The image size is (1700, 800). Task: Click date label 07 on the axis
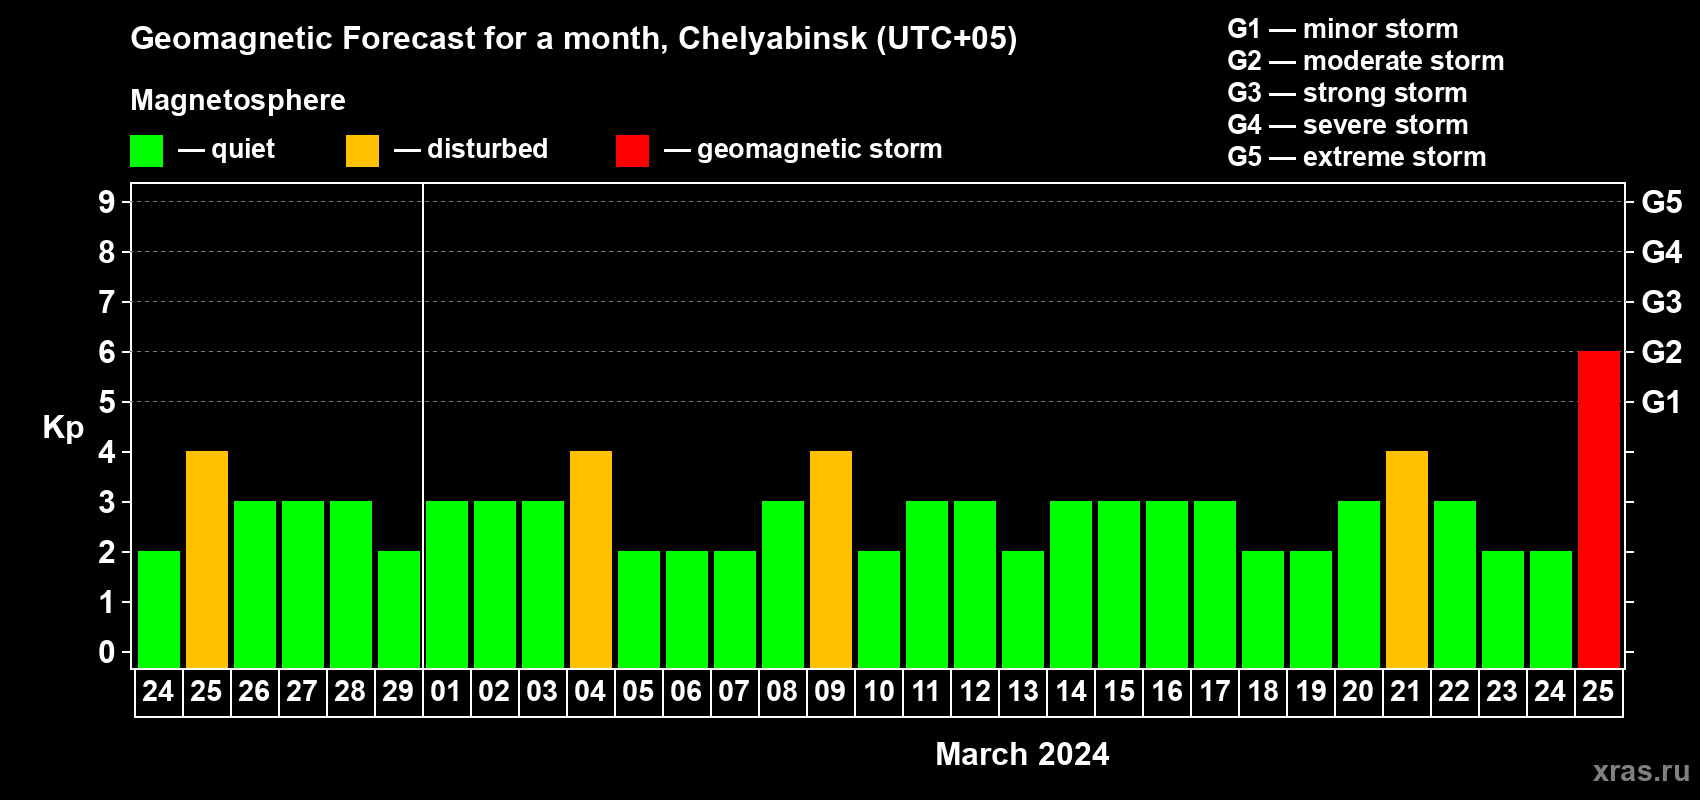(x=734, y=692)
